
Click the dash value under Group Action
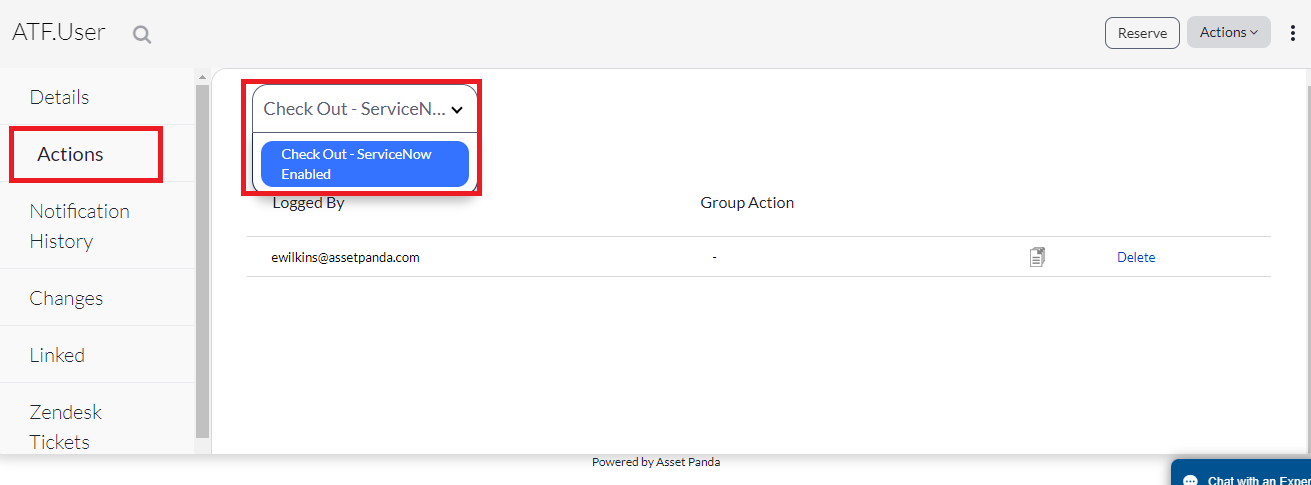[714, 257]
